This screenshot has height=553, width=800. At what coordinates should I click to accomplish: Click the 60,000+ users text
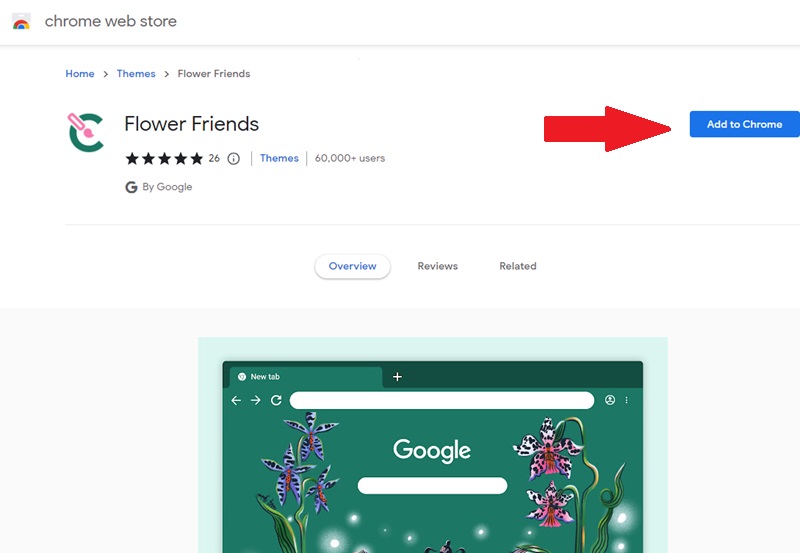pos(350,158)
